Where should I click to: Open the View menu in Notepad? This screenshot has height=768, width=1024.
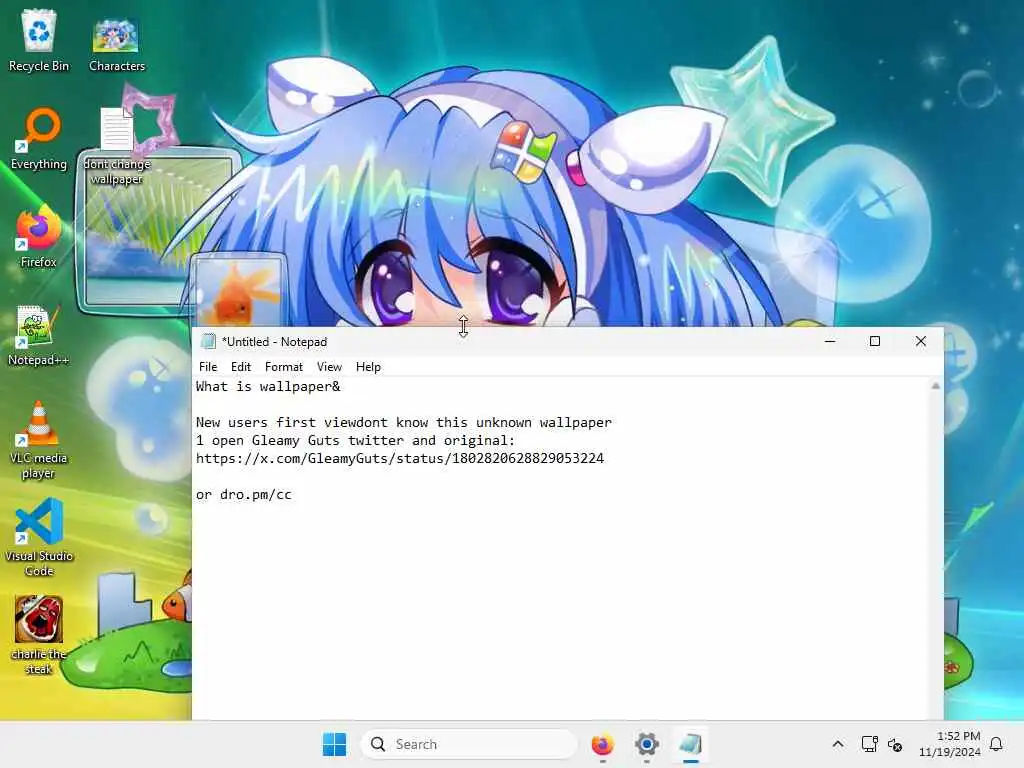(x=329, y=367)
